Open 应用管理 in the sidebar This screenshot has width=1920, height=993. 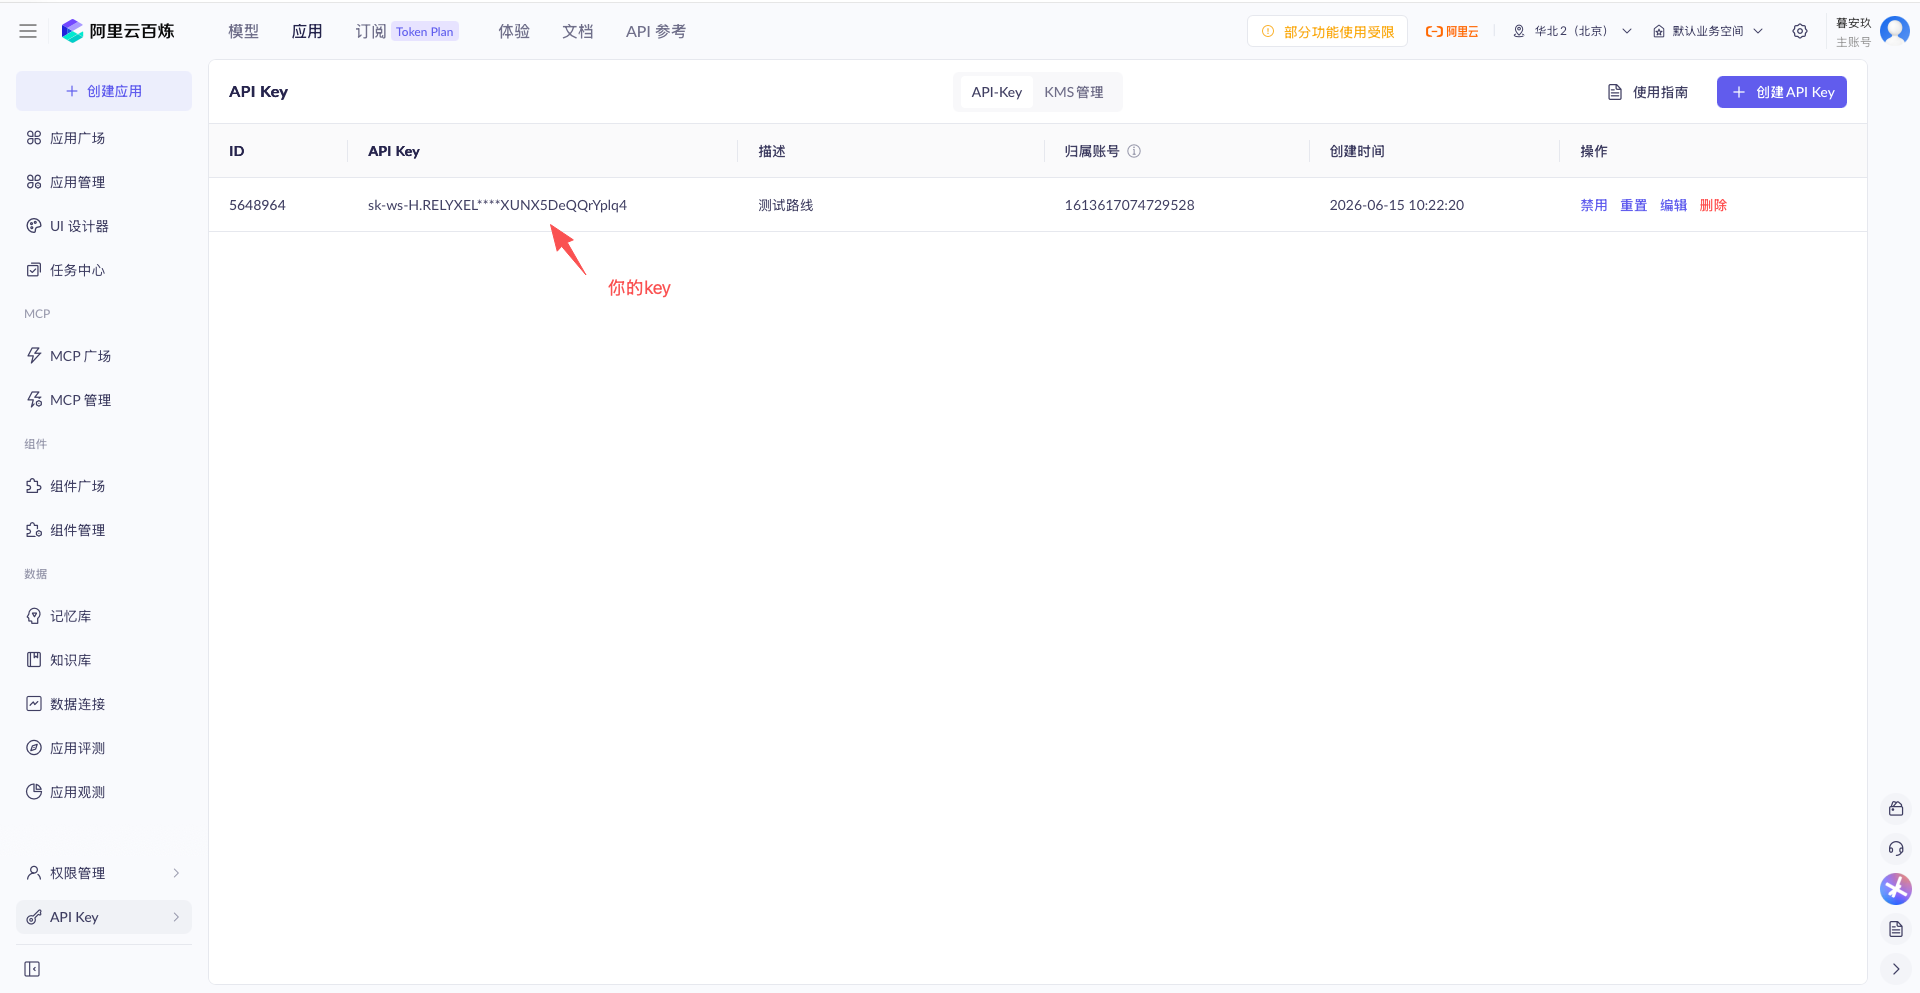click(x=104, y=182)
